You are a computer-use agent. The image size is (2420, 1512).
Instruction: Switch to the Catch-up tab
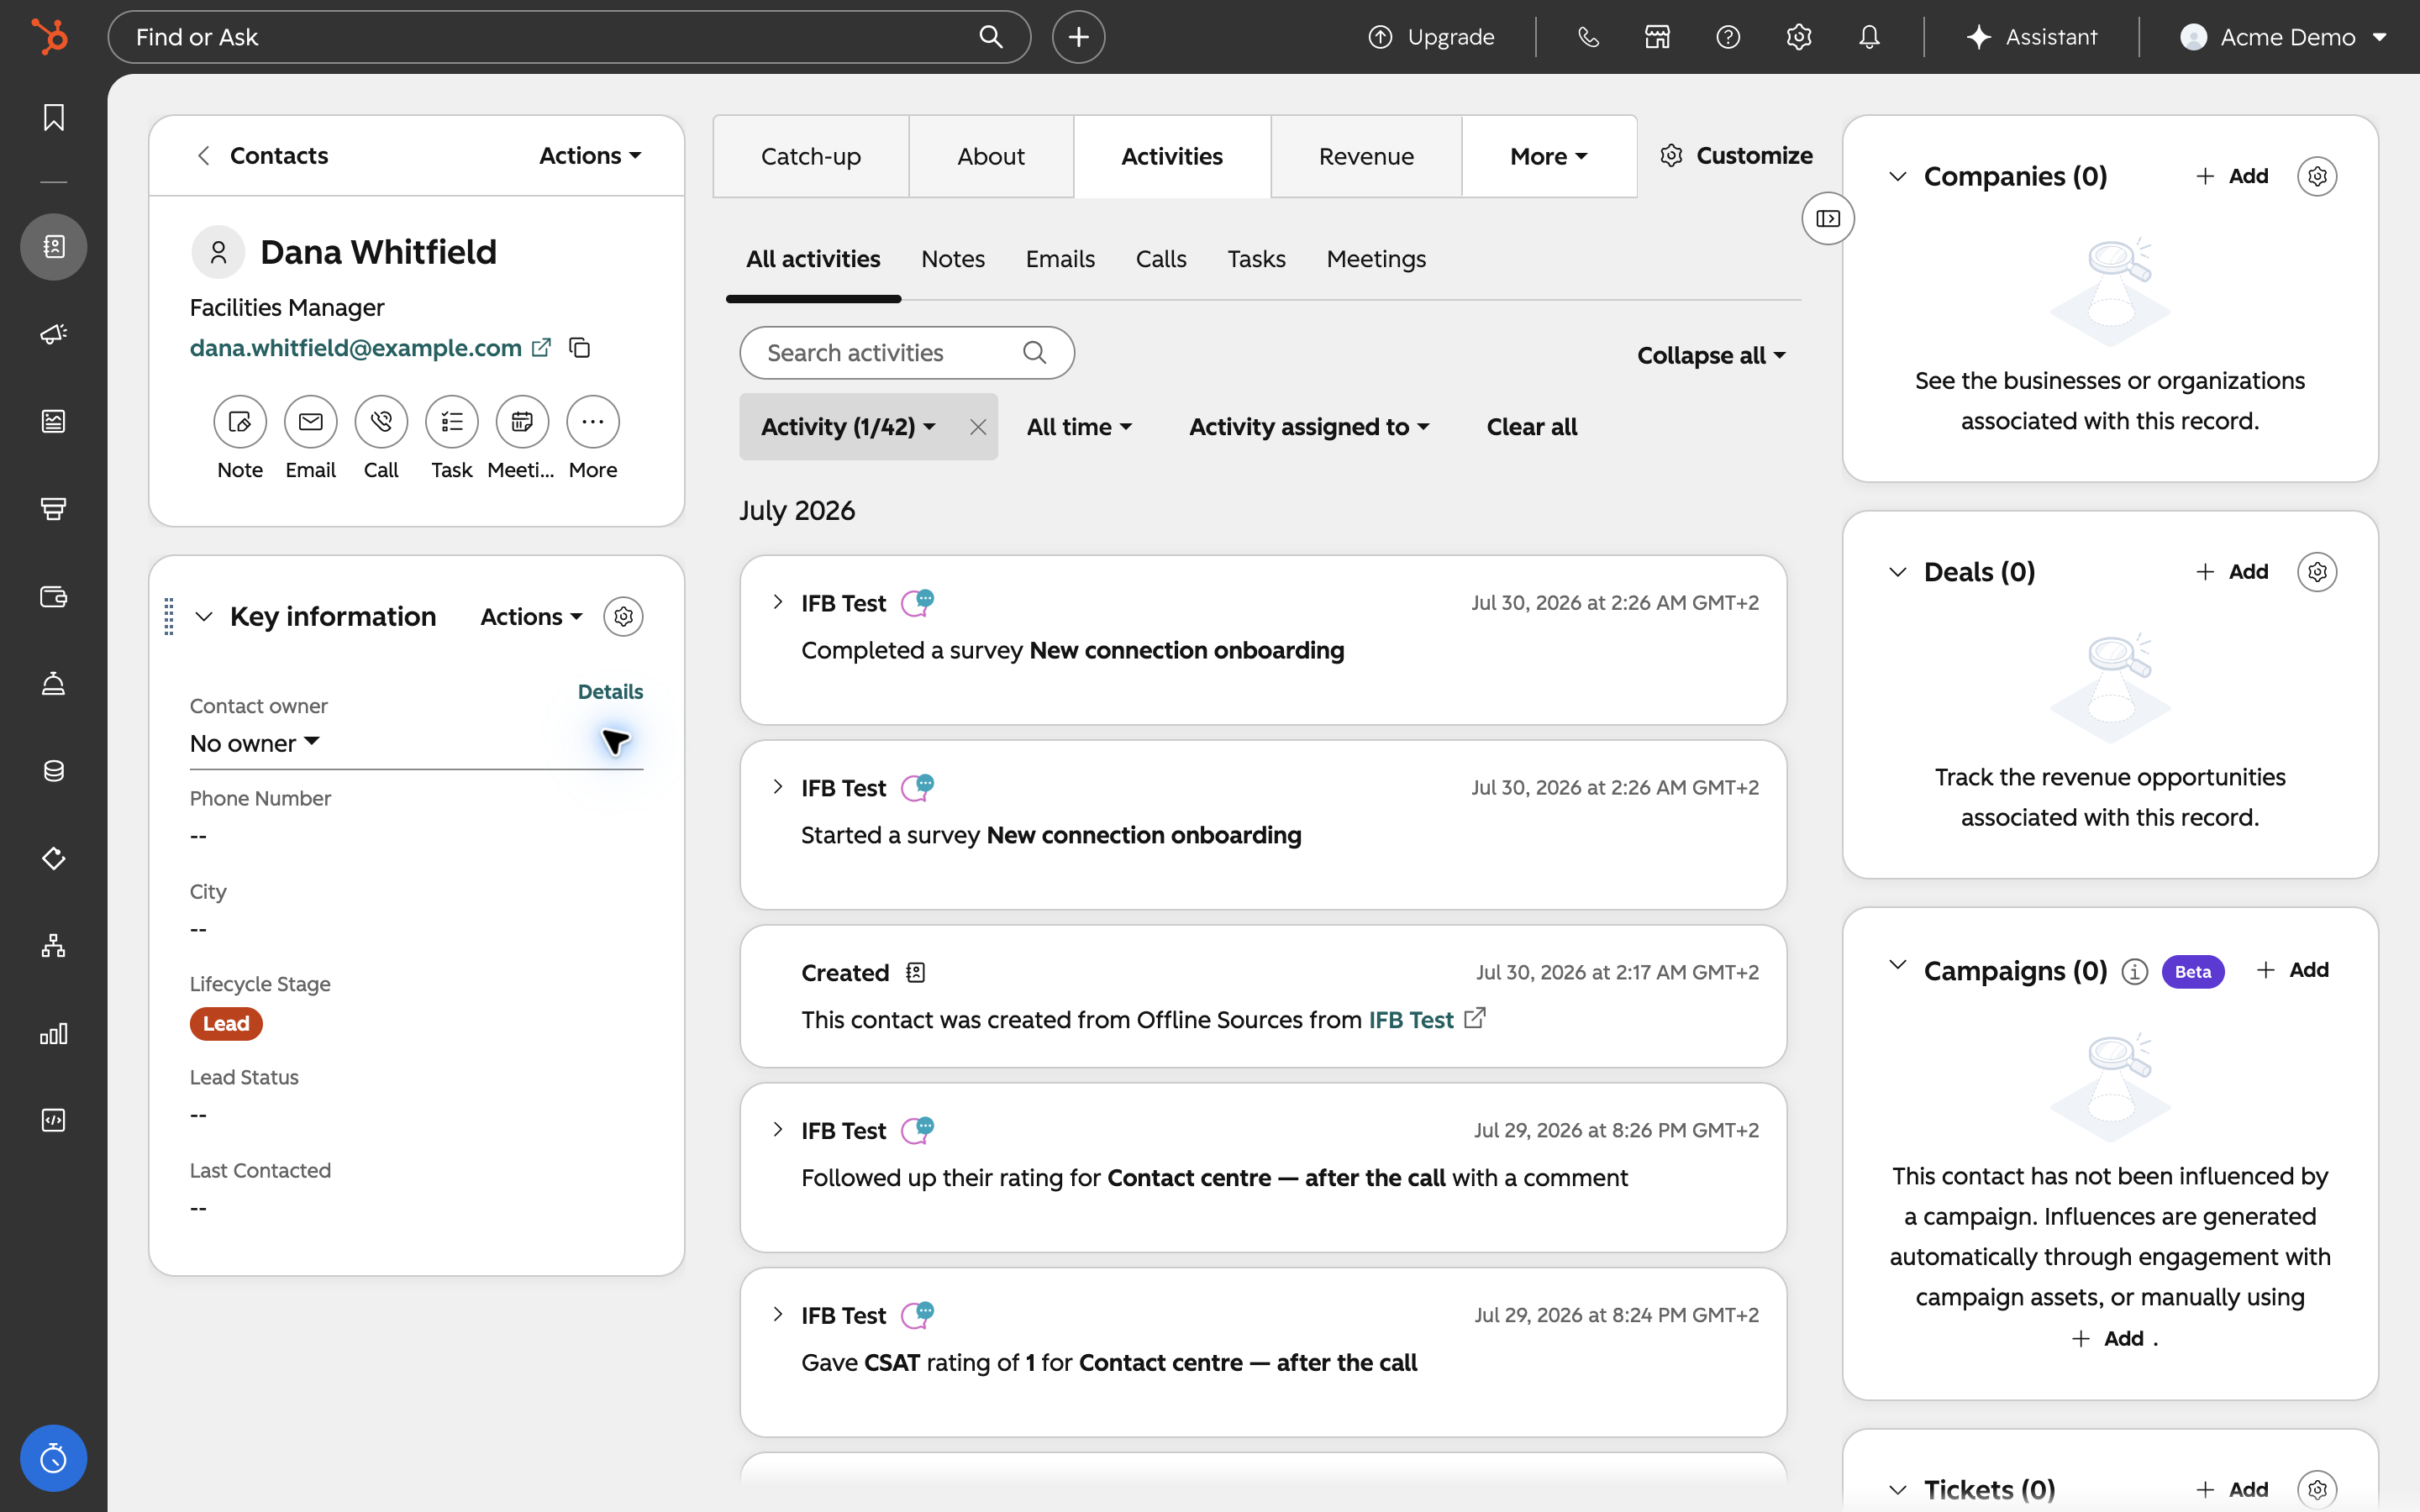click(811, 156)
